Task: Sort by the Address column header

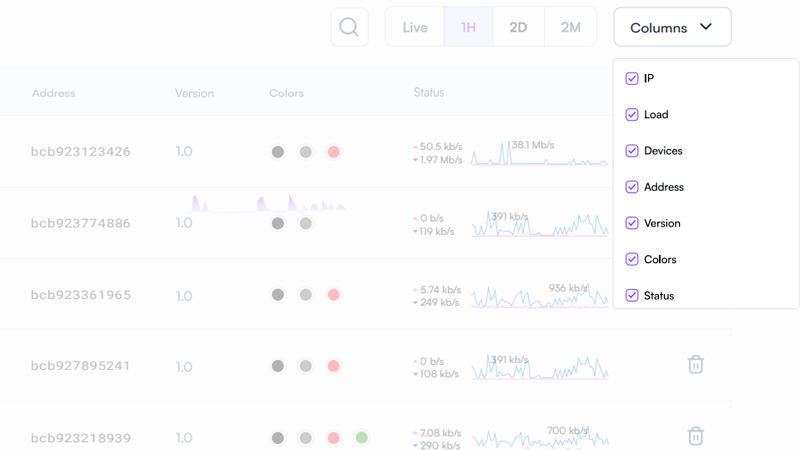Action: pos(53,93)
